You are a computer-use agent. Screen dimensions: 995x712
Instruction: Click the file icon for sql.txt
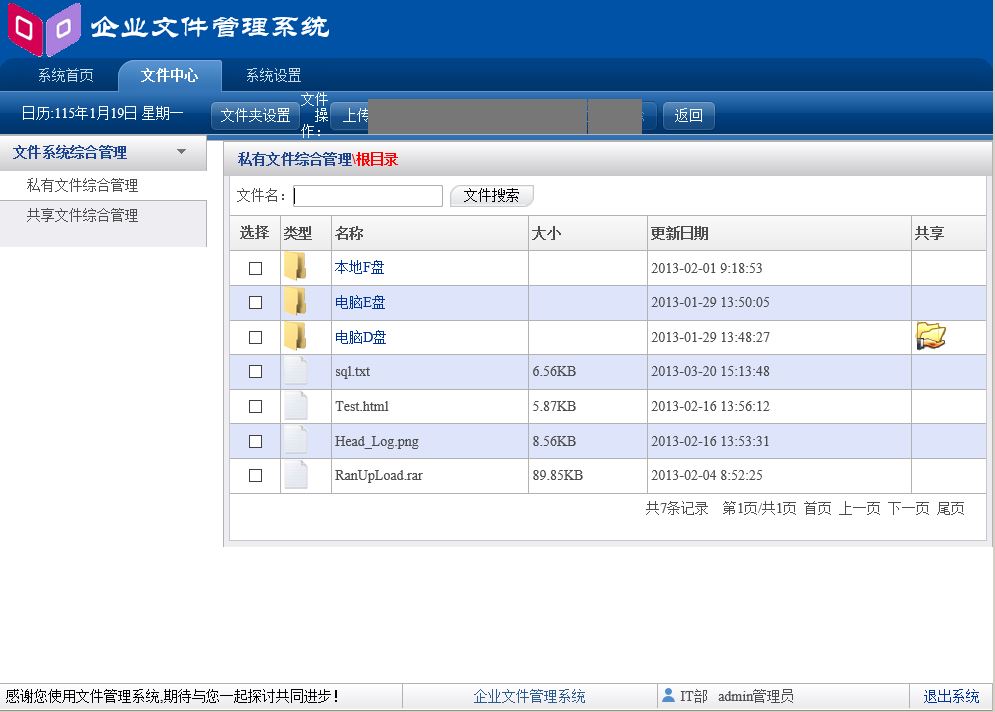click(x=295, y=371)
